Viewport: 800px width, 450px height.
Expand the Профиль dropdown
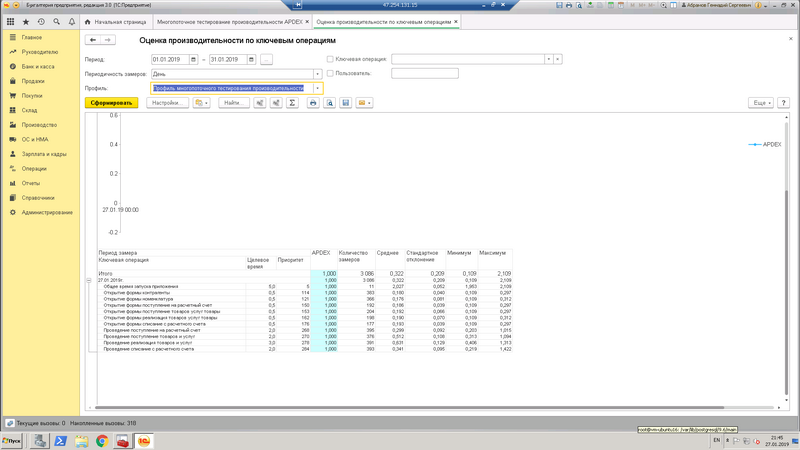(317, 88)
